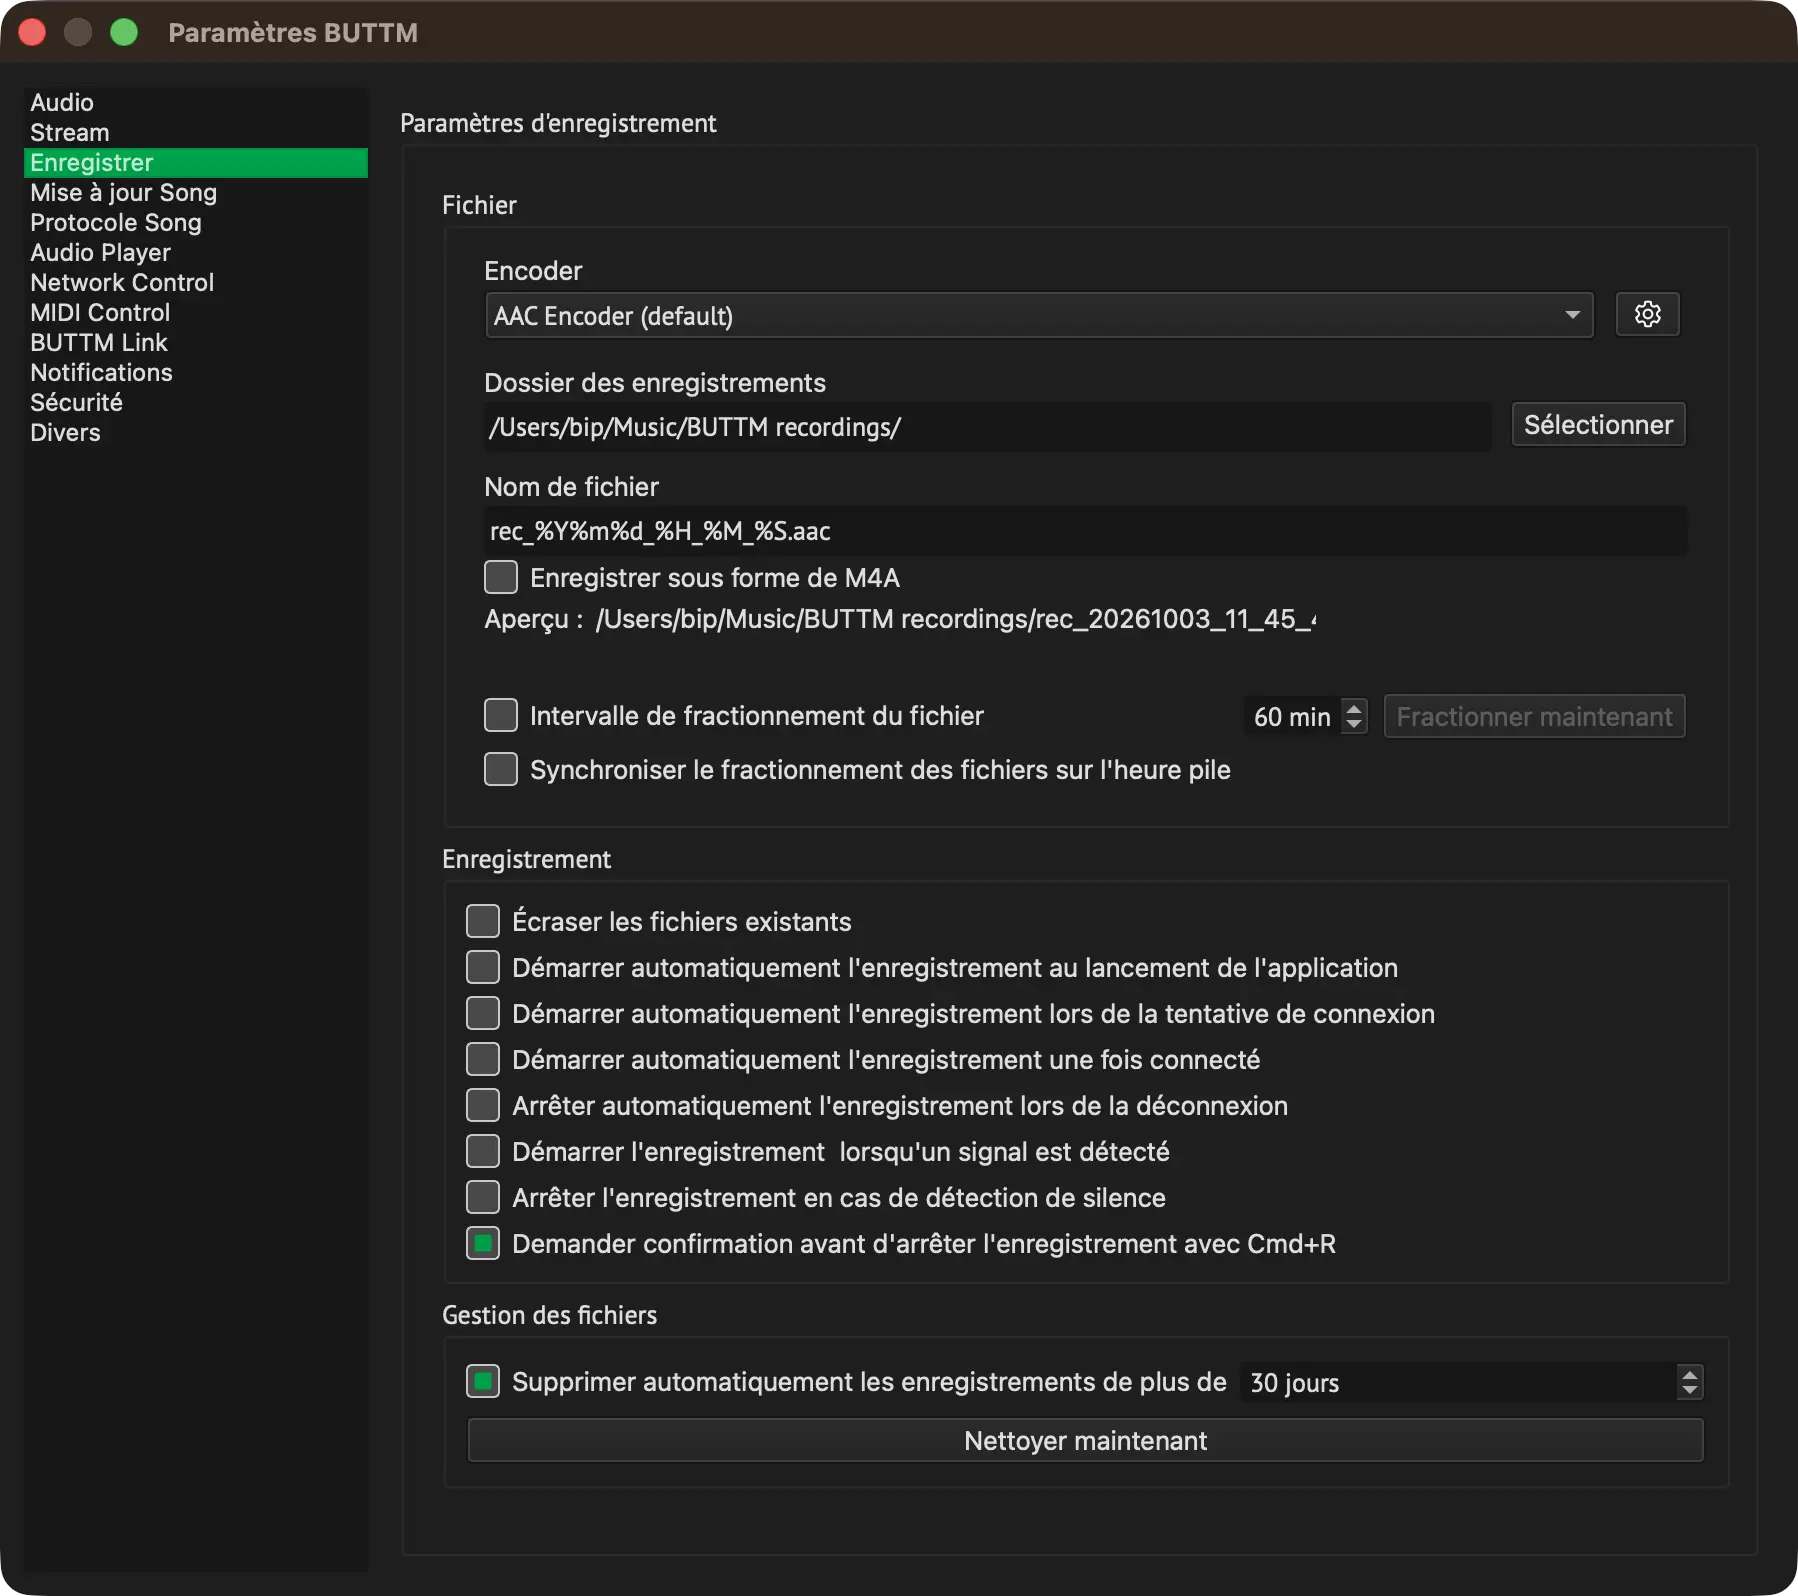1798x1596 pixels.
Task: Check démarrer lorsqu'un signal est détecté
Action: pyautogui.click(x=483, y=1151)
